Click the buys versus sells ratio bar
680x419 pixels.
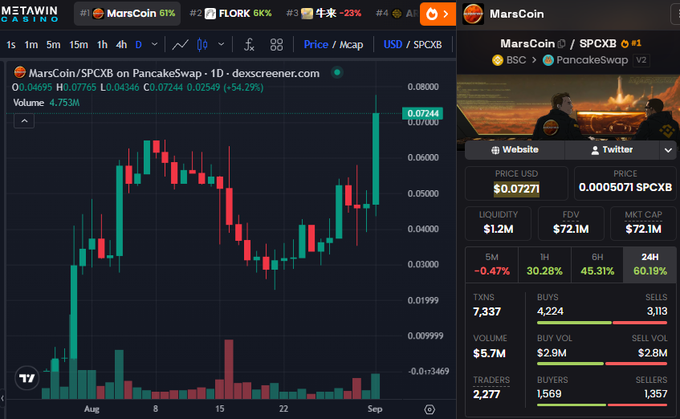coord(602,323)
